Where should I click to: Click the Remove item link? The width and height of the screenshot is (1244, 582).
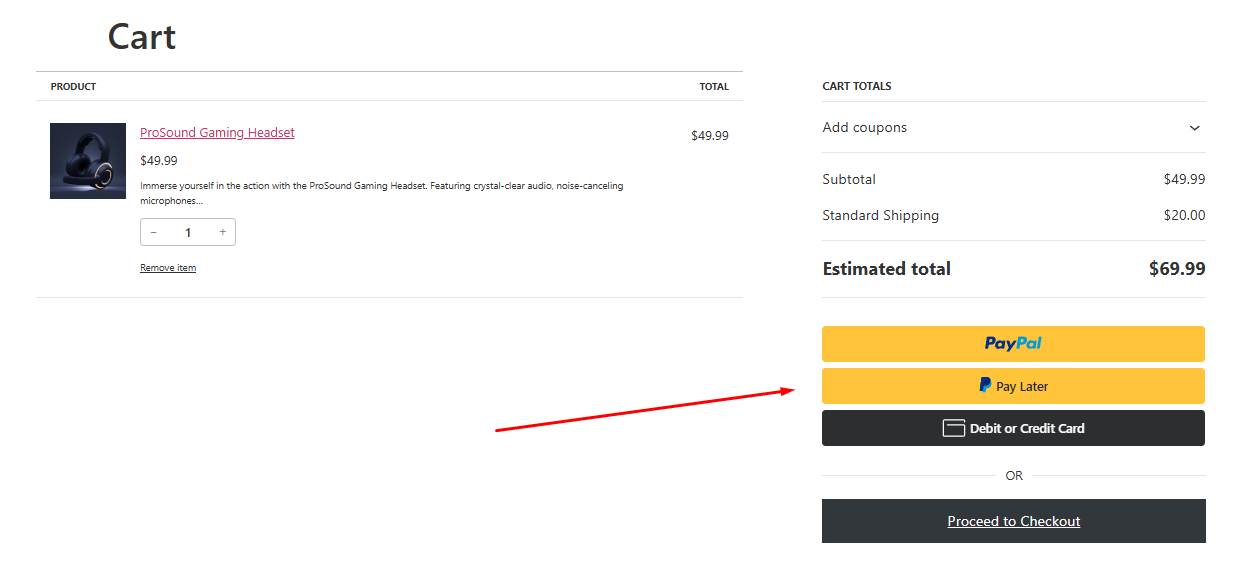168,268
